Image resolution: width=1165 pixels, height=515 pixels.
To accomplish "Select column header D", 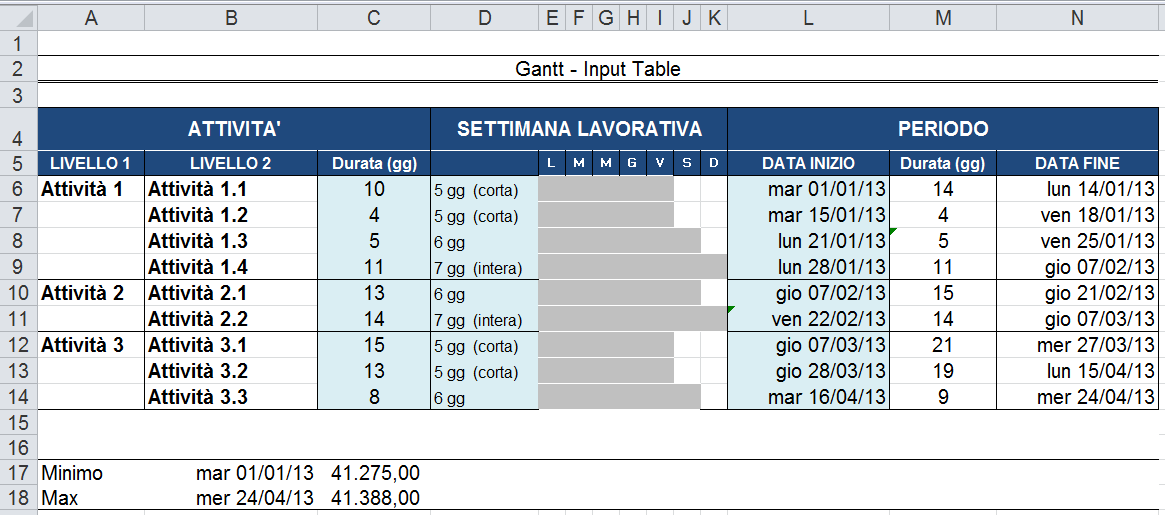I will (x=484, y=17).
